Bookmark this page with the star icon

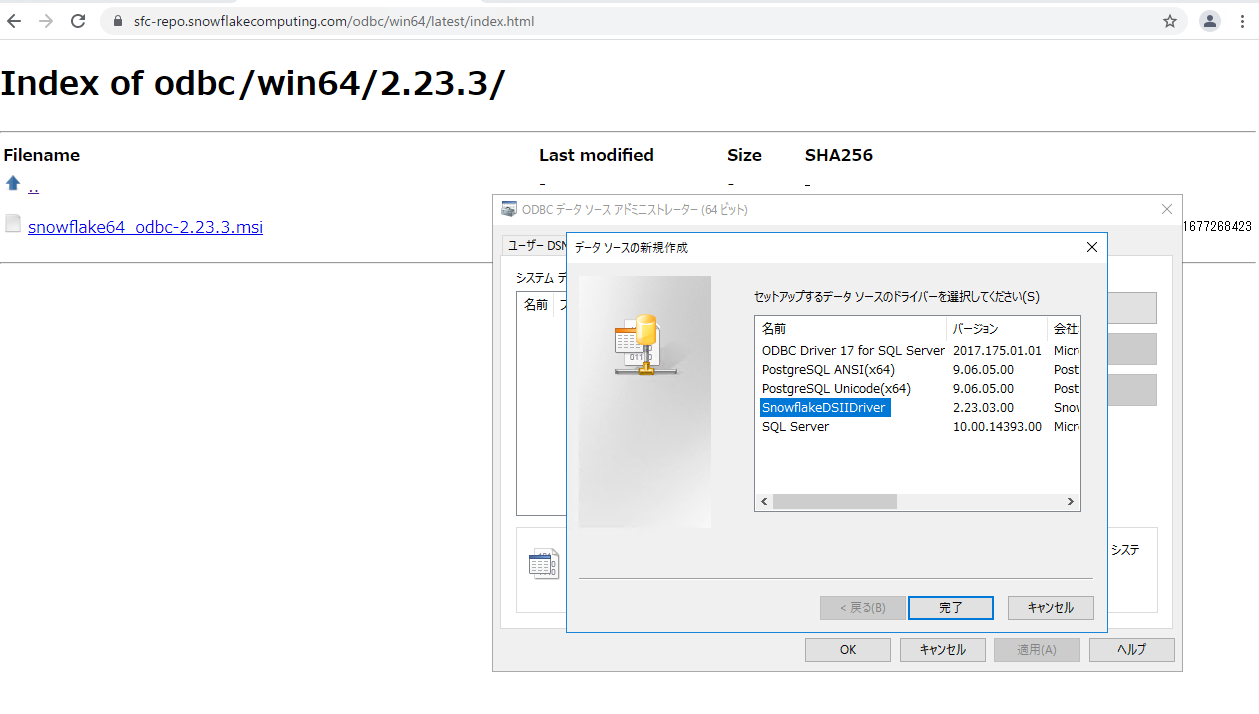click(1170, 21)
